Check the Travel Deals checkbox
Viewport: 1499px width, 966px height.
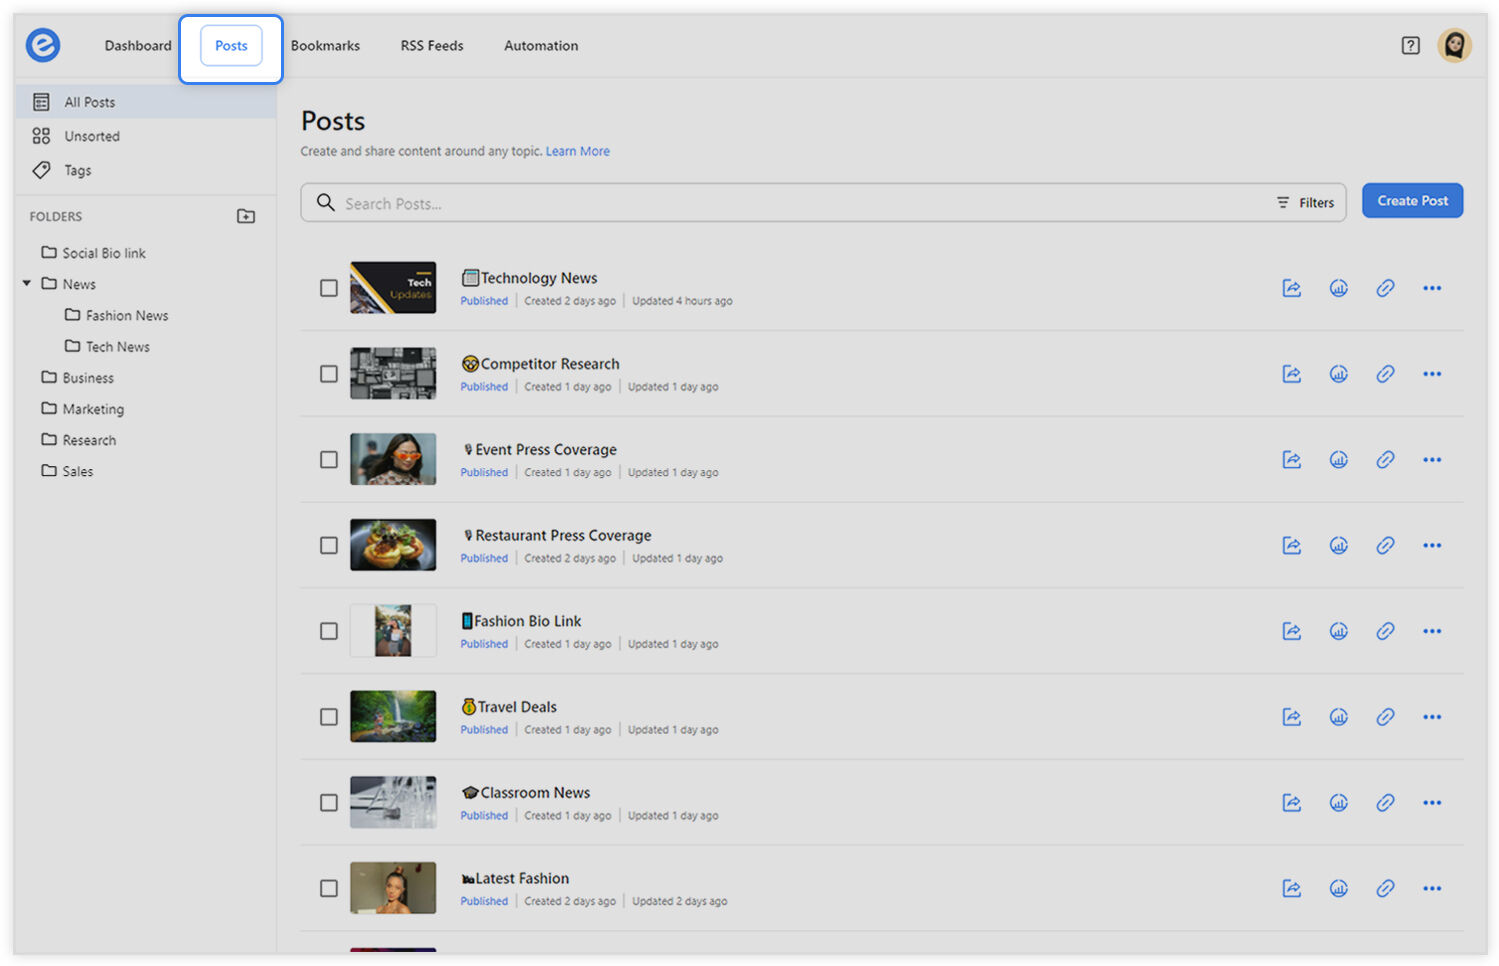pyautogui.click(x=328, y=717)
